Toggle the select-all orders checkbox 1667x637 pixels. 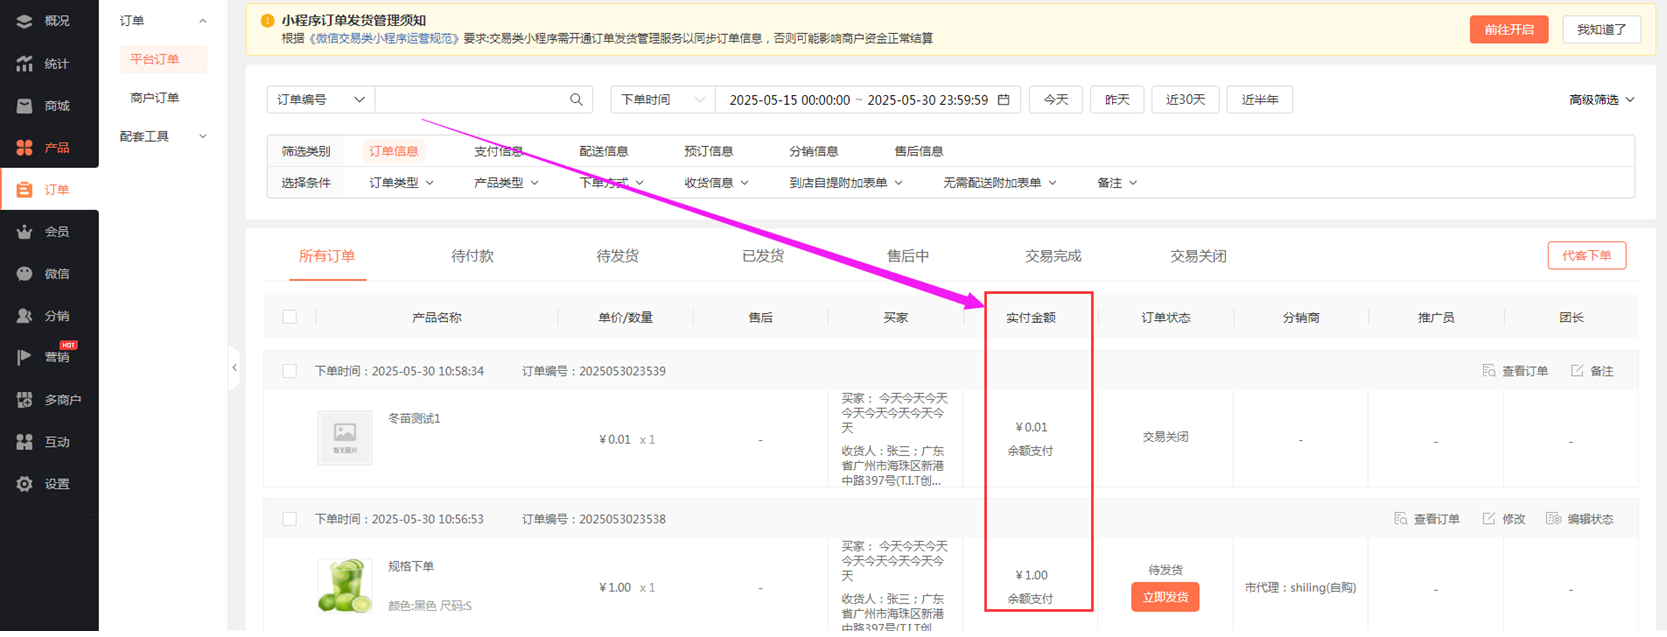pos(290,317)
